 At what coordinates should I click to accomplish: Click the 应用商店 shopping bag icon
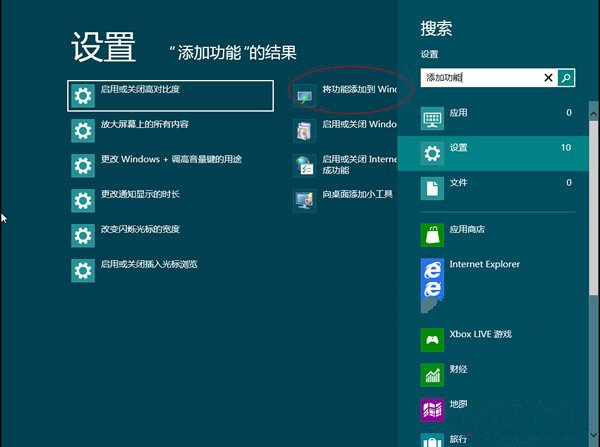coord(432,235)
